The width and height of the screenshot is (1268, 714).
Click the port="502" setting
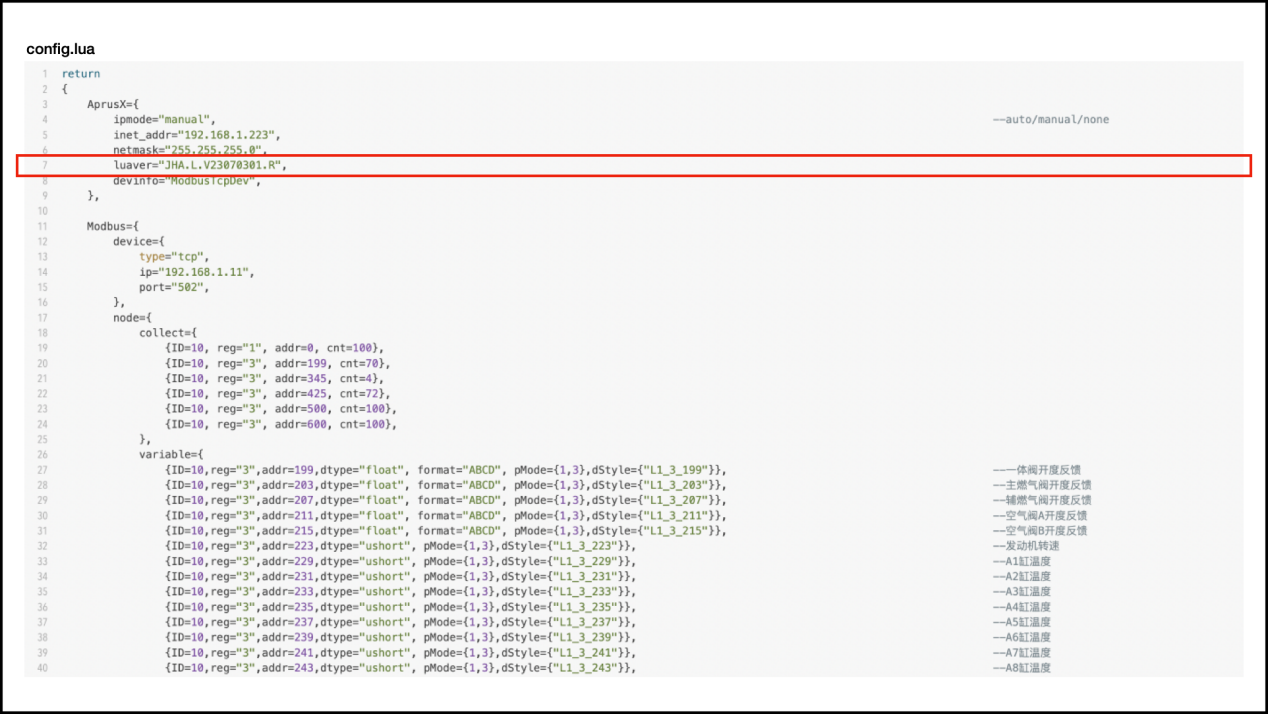(x=174, y=287)
